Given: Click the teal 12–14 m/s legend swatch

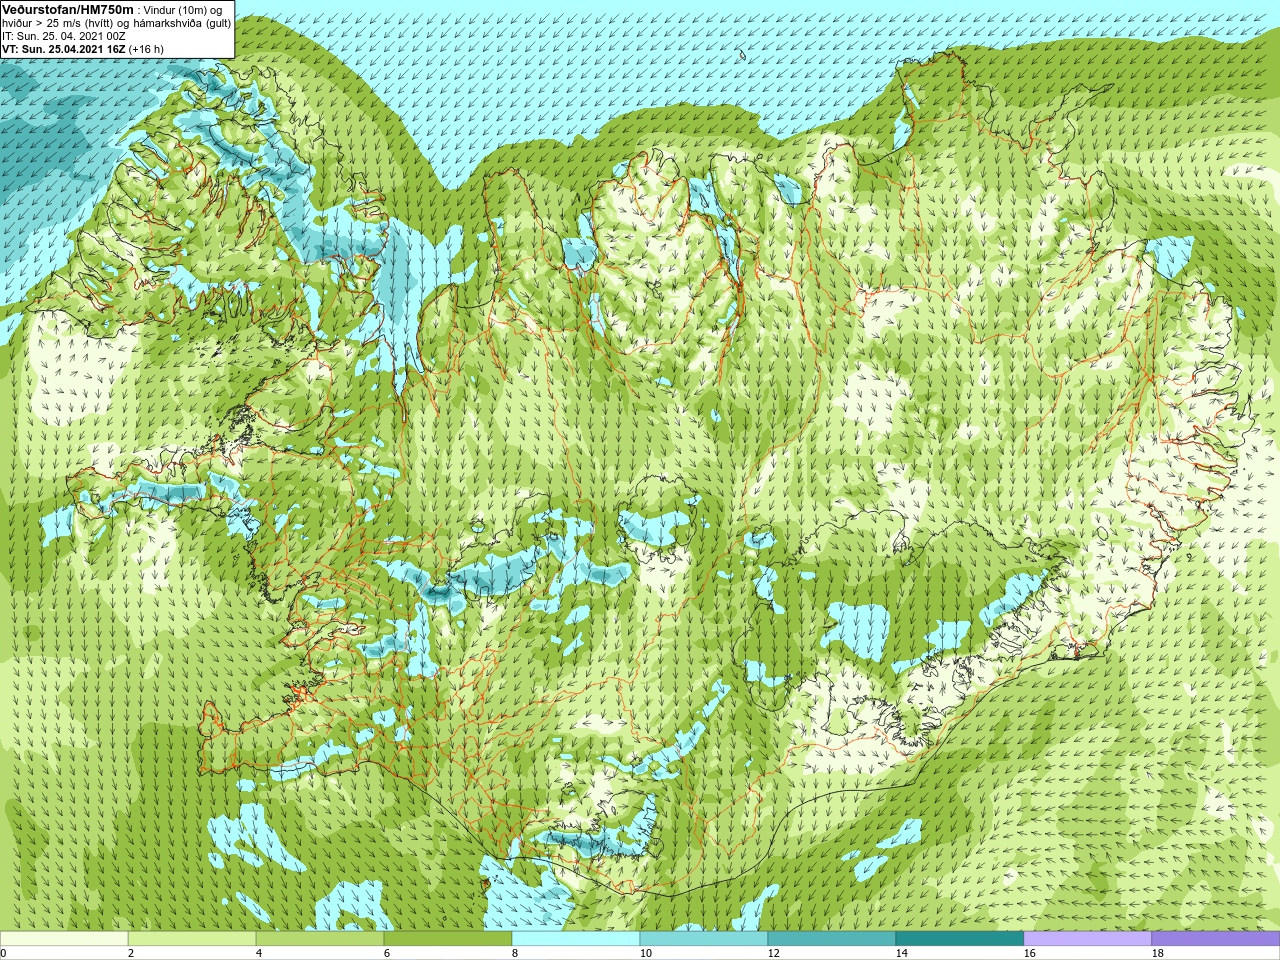Looking at the screenshot, I should 832,939.
